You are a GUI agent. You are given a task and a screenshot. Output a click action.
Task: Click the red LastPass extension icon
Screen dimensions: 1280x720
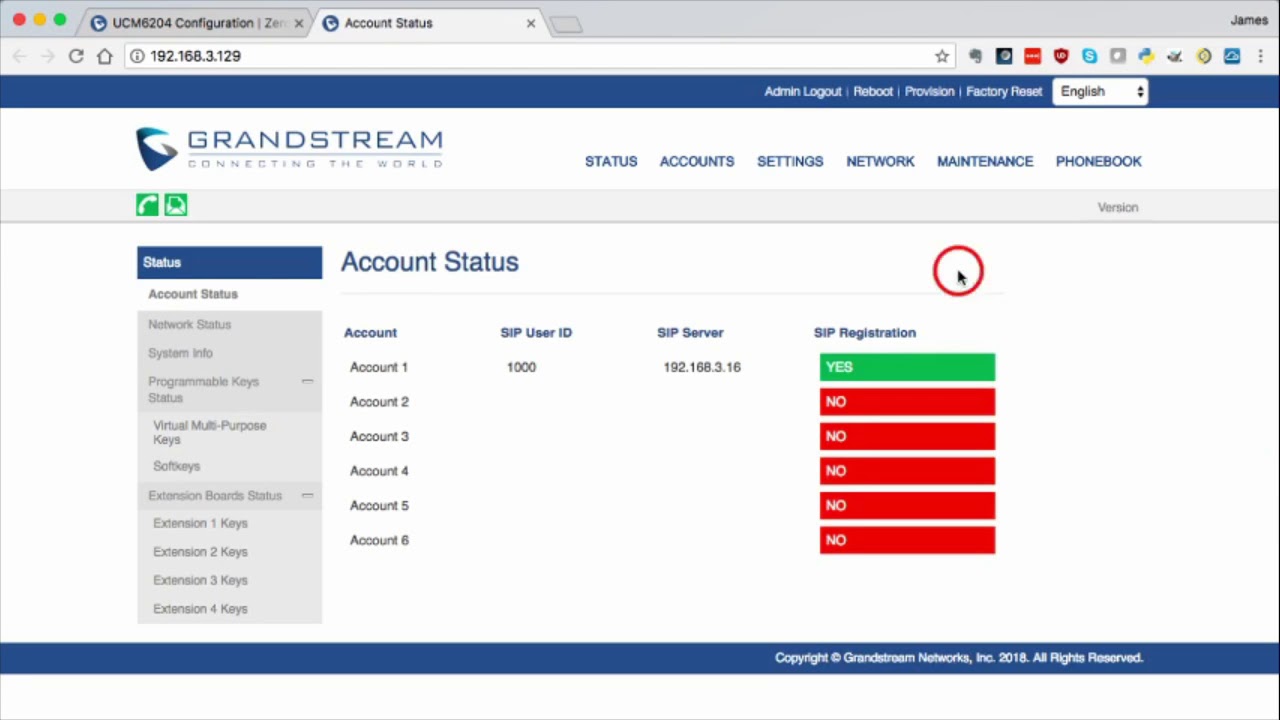pos(1032,56)
